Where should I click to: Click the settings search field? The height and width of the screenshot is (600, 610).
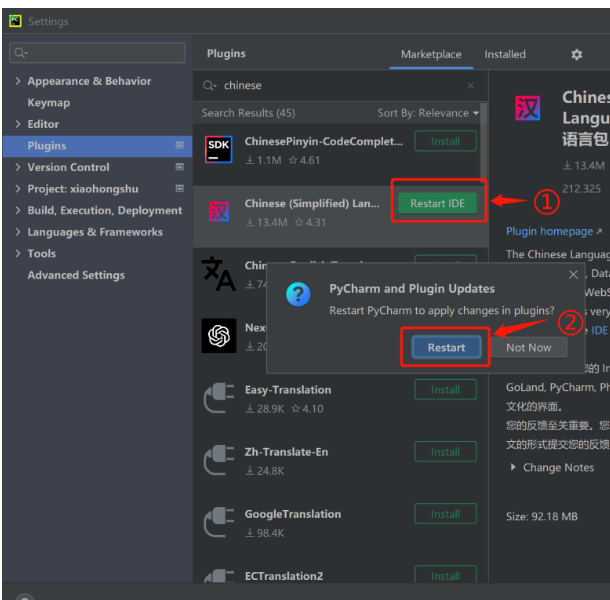coord(97,53)
